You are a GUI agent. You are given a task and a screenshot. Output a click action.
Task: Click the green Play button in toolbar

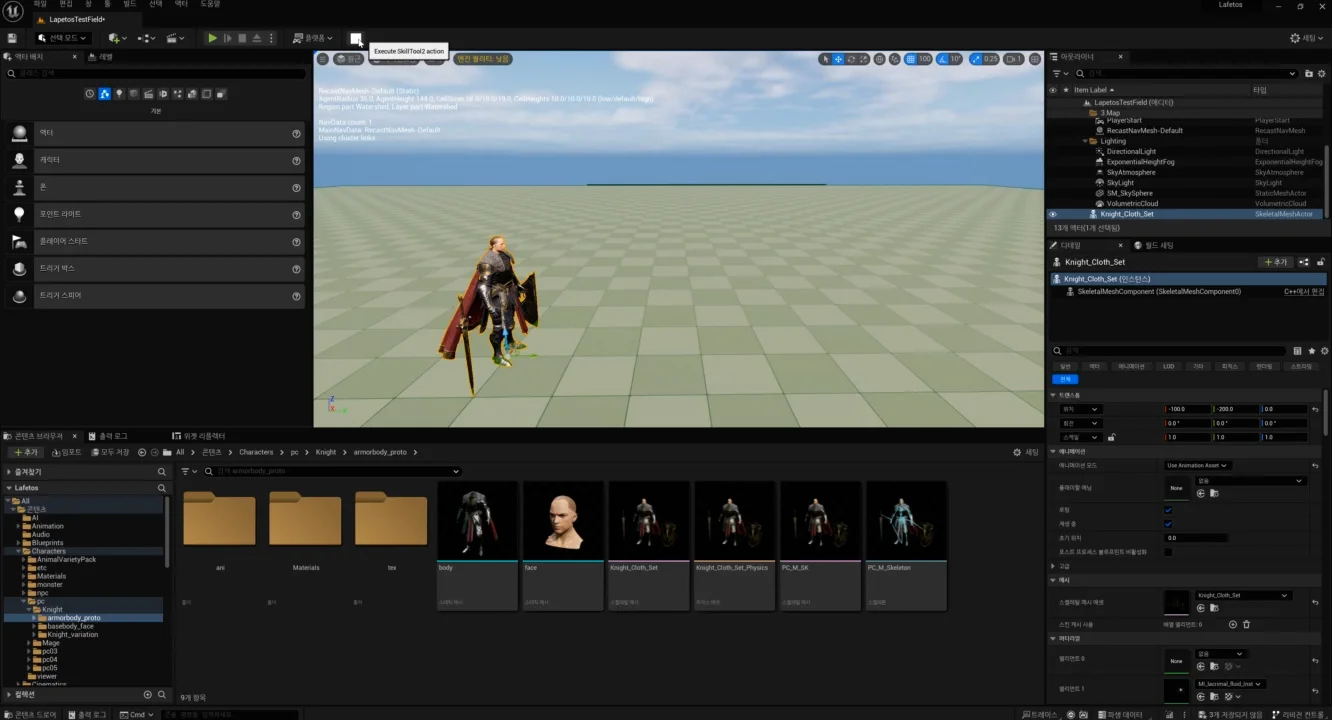coord(212,38)
